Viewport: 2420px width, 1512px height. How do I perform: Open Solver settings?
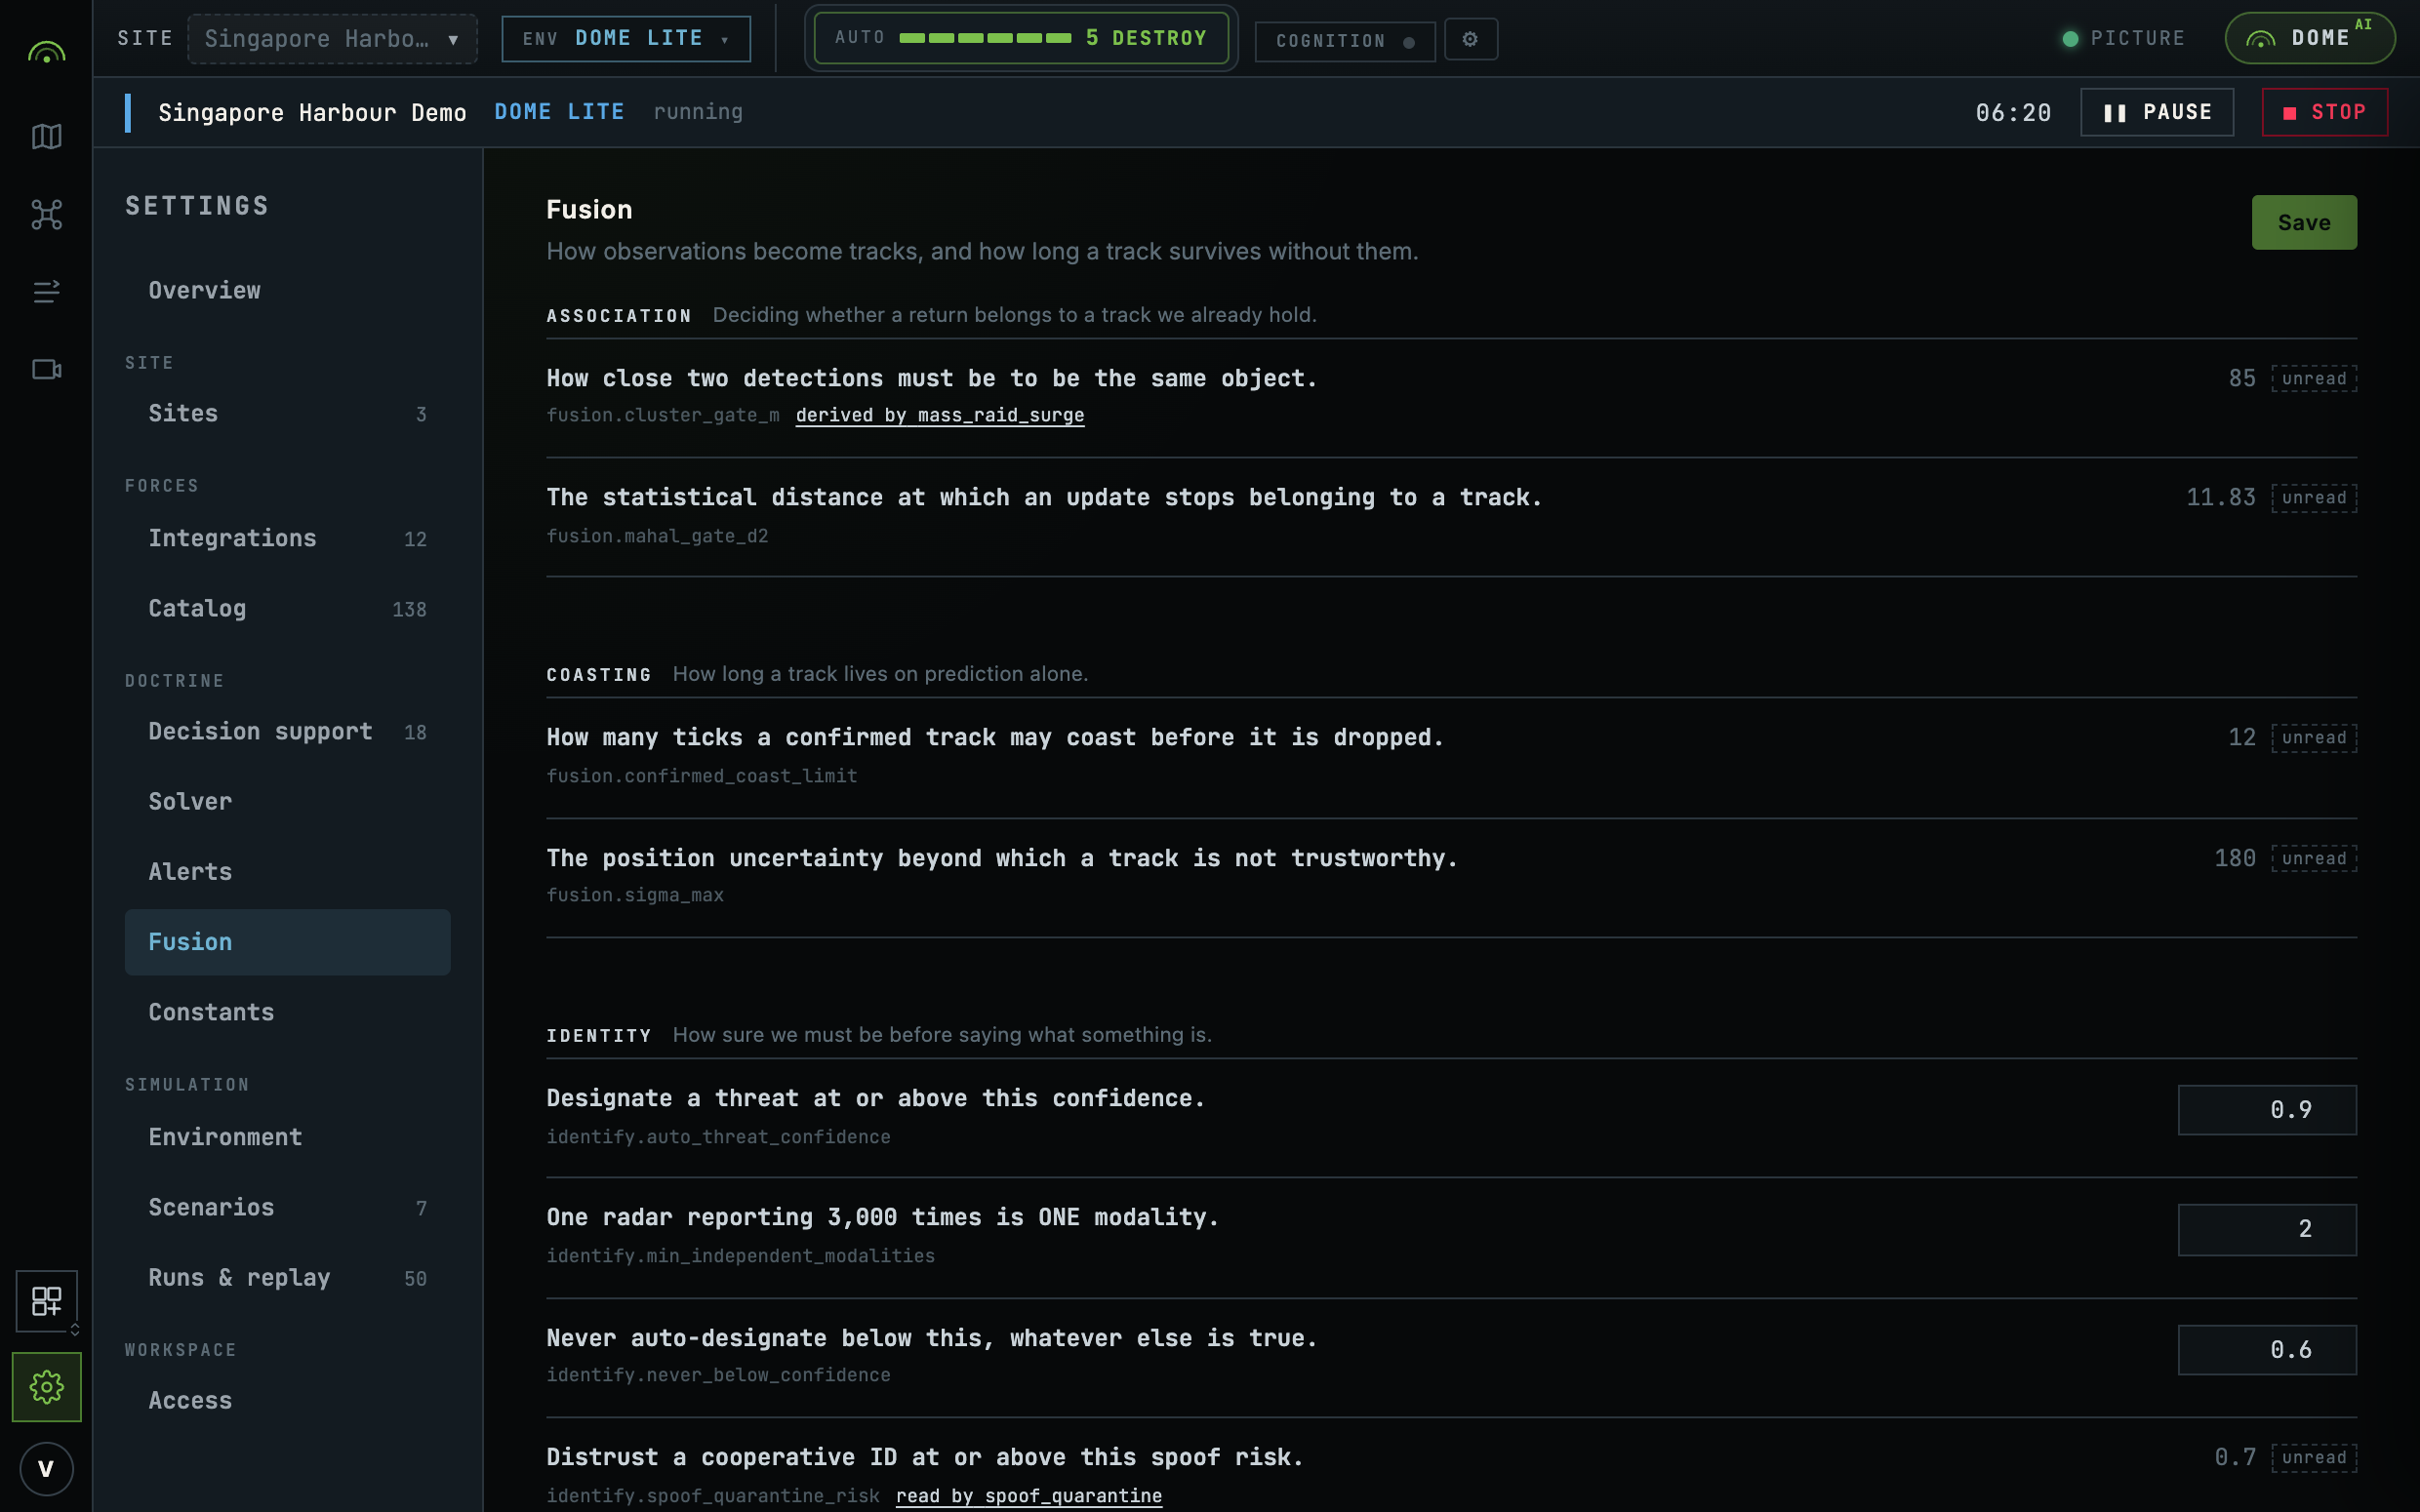pos(287,801)
